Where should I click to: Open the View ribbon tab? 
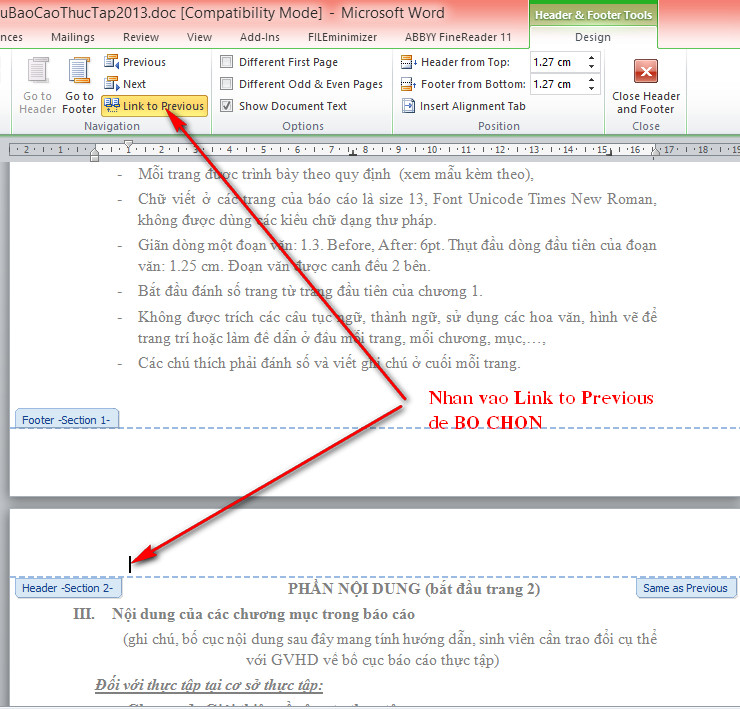(199, 37)
